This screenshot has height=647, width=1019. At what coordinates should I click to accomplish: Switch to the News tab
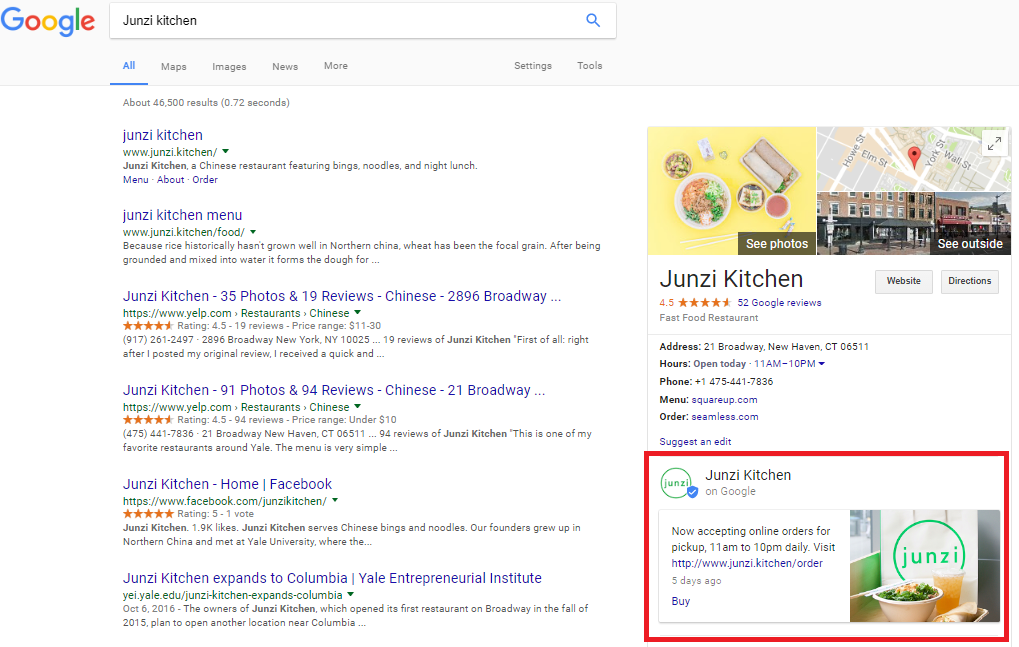[285, 66]
